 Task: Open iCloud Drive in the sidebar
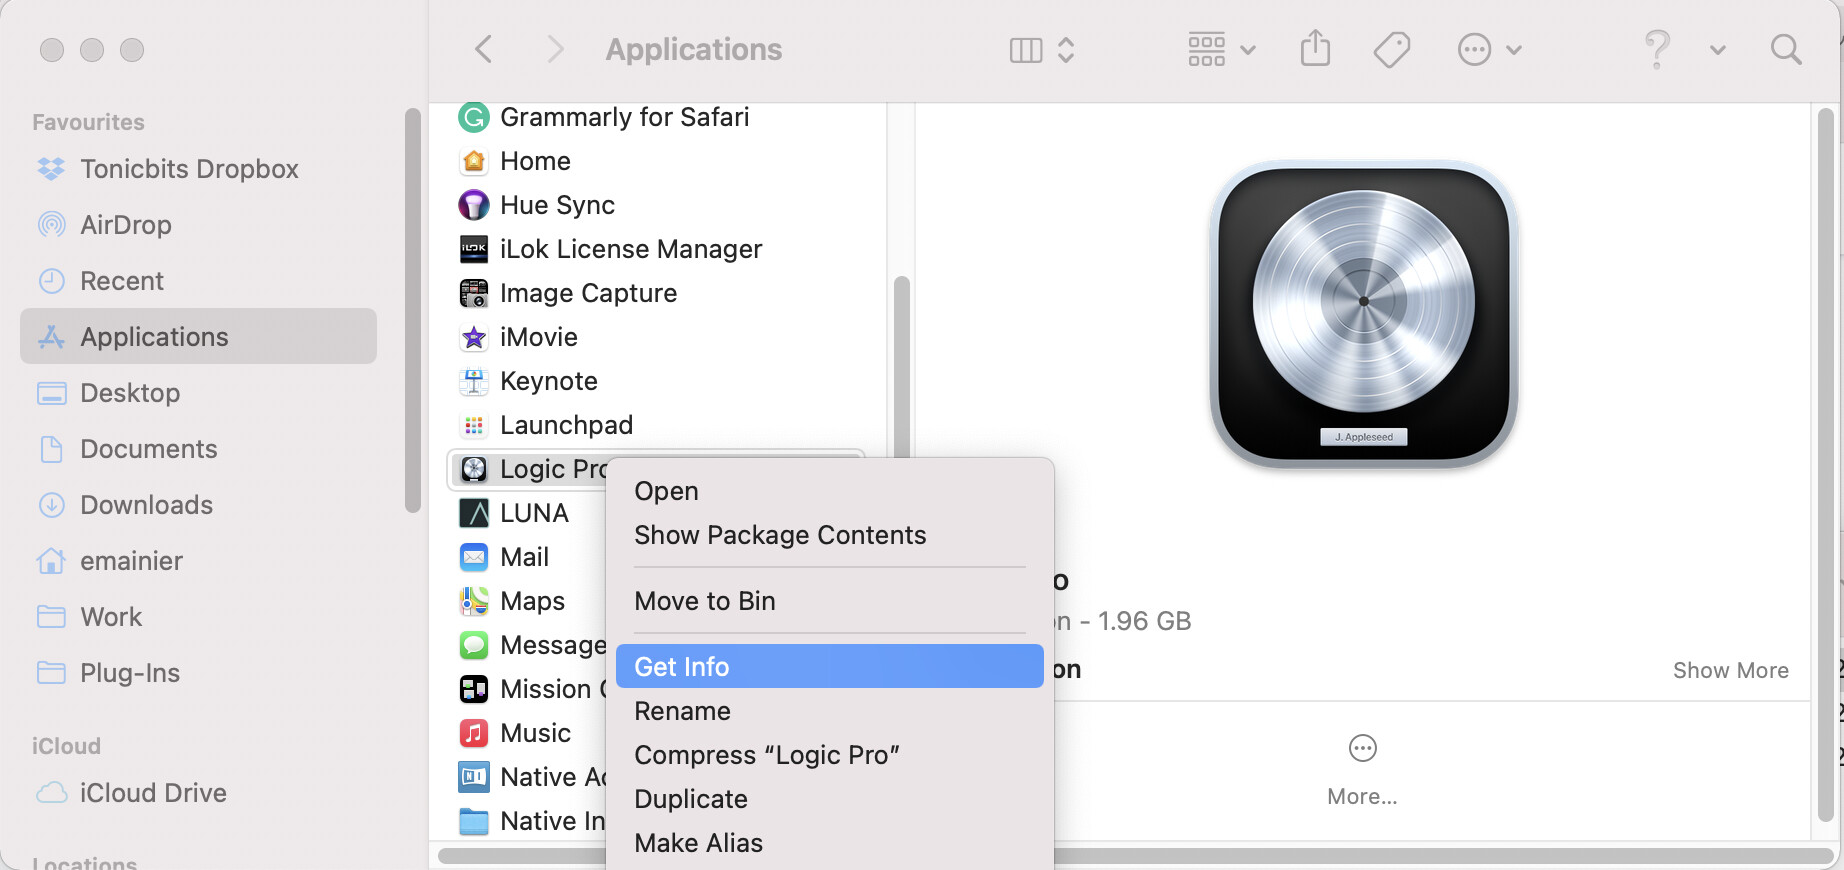198,793
